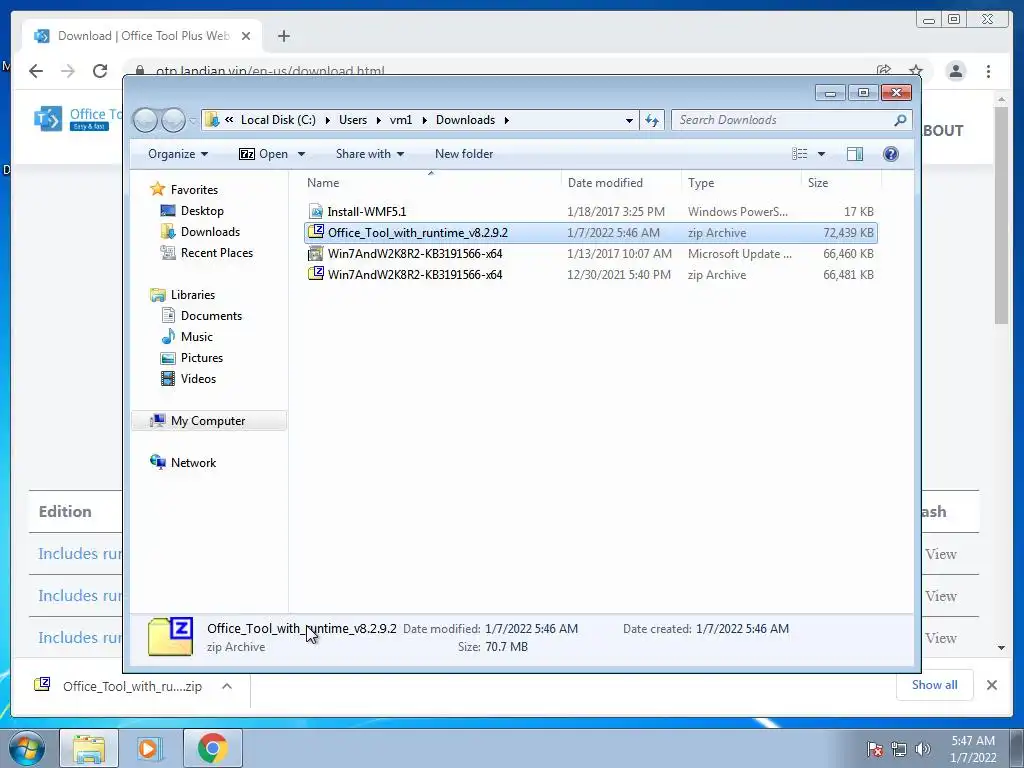Click the first View link on webpage

pos(940,554)
